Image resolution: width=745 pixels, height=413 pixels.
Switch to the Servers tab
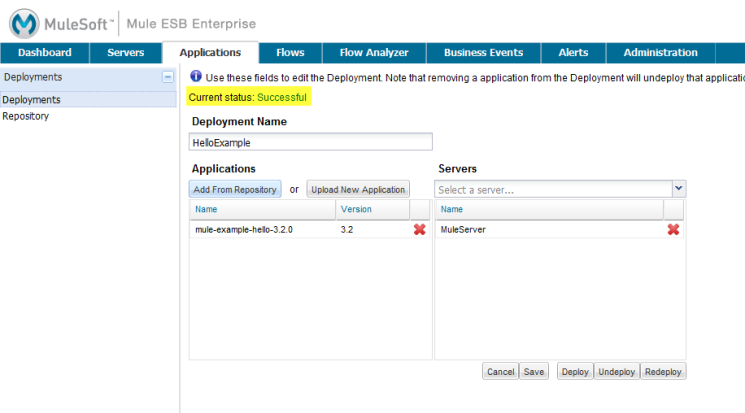[x=126, y=53]
